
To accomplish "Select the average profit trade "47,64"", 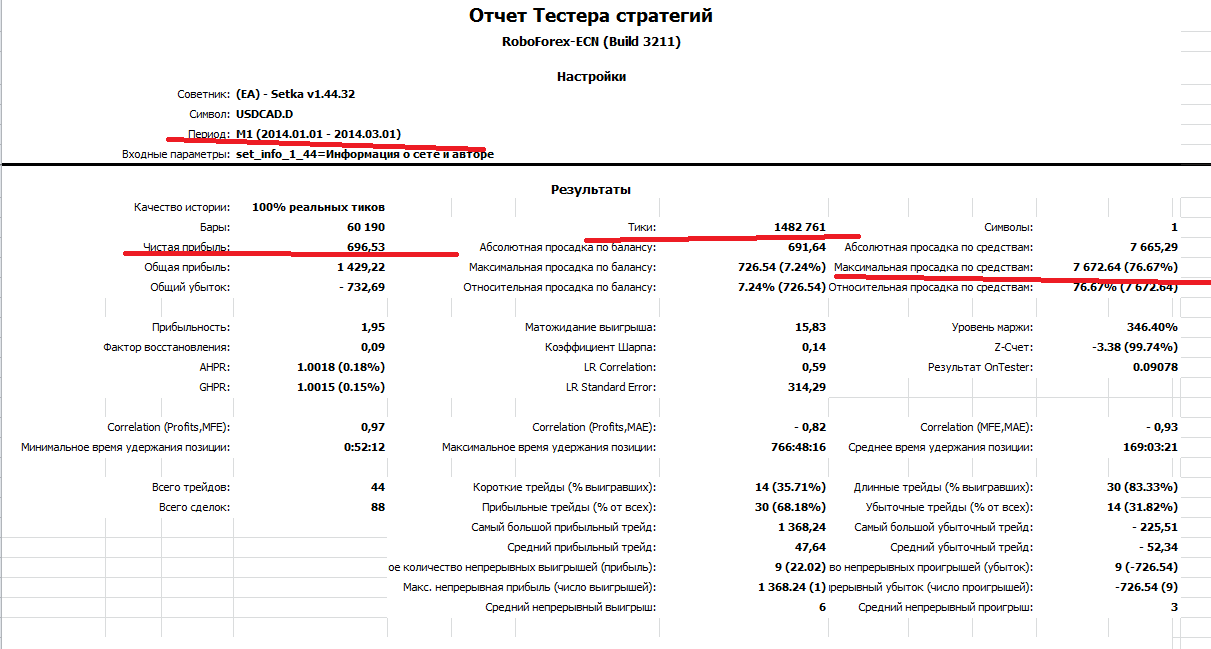I will [811, 547].
